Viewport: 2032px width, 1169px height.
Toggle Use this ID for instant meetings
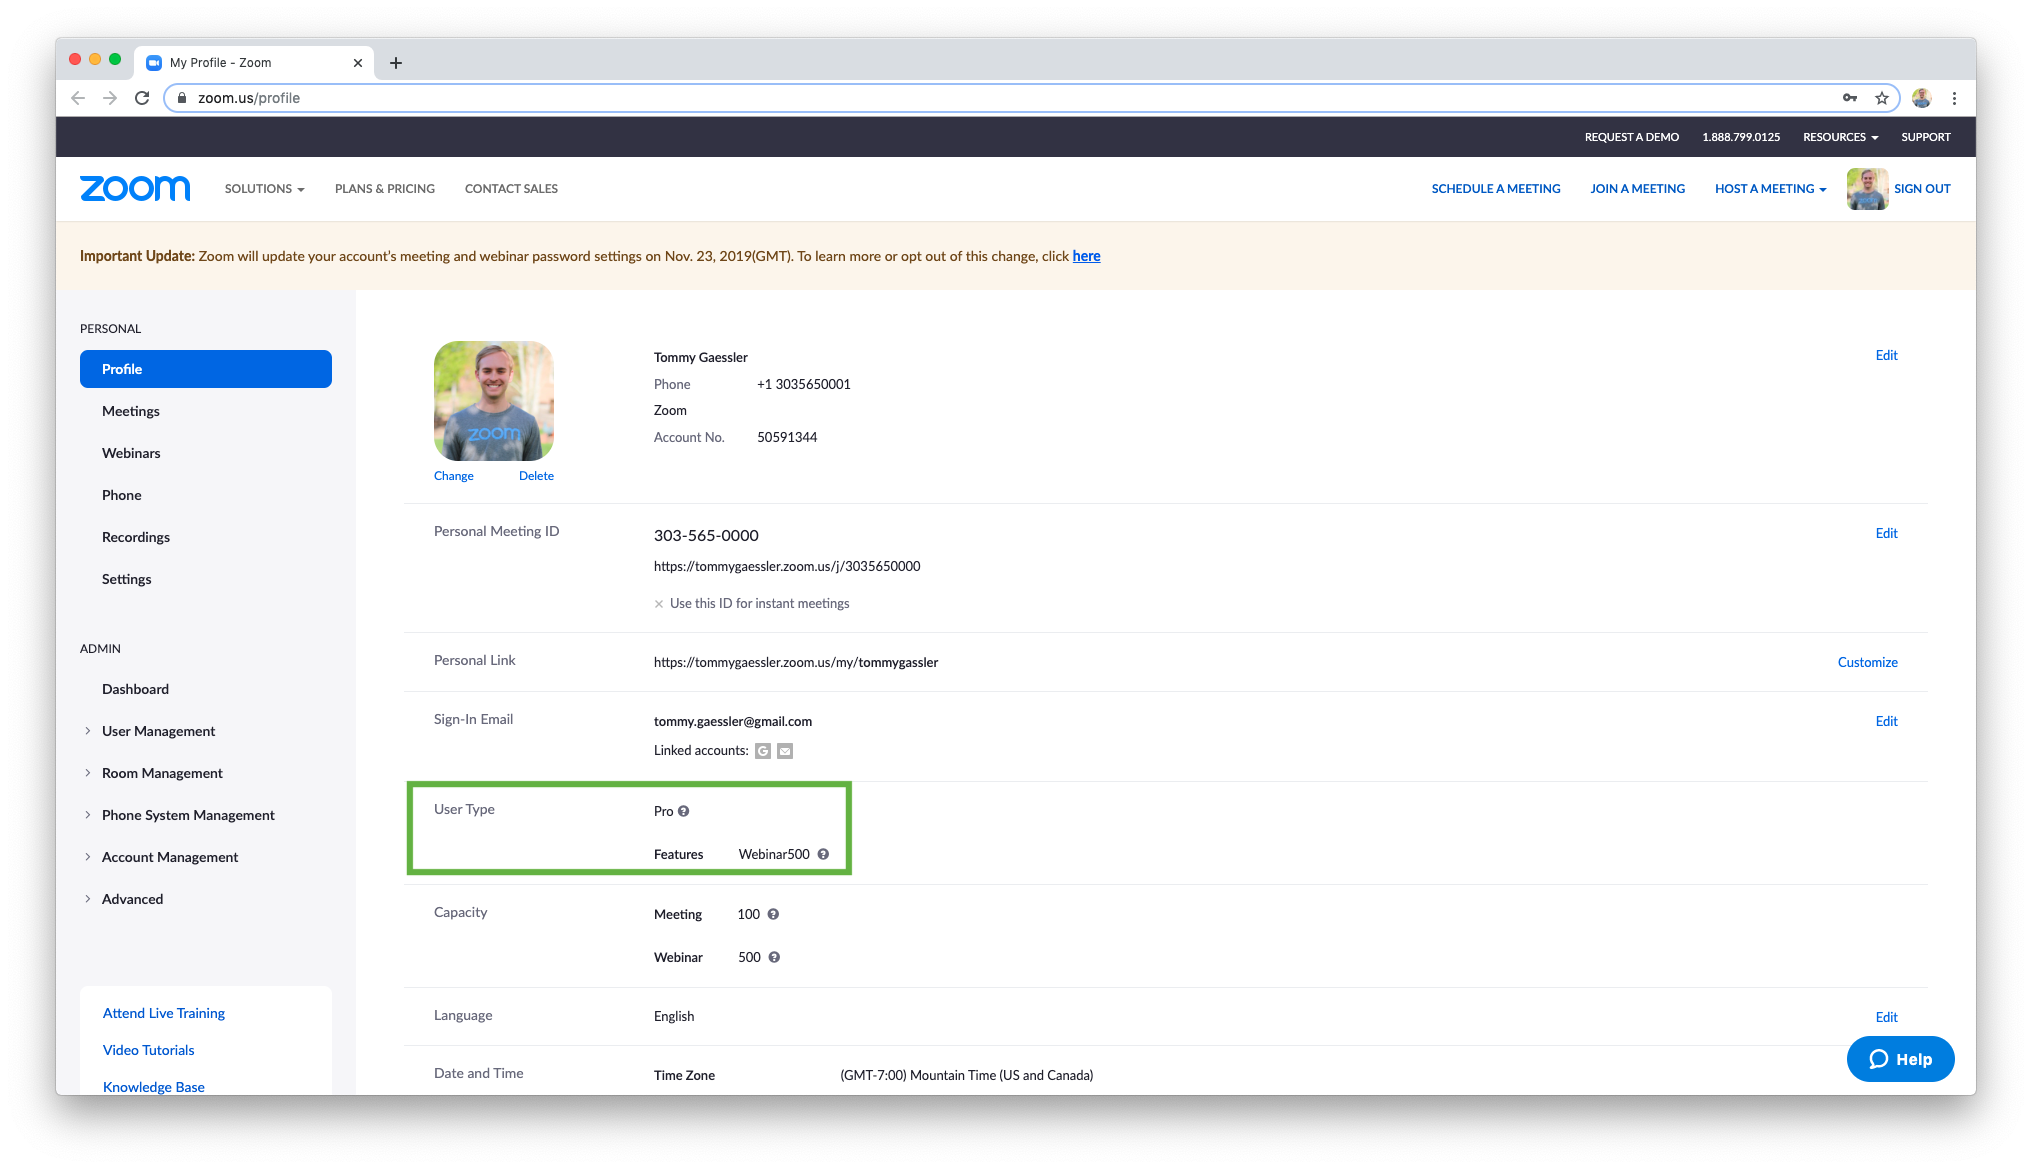click(x=659, y=604)
